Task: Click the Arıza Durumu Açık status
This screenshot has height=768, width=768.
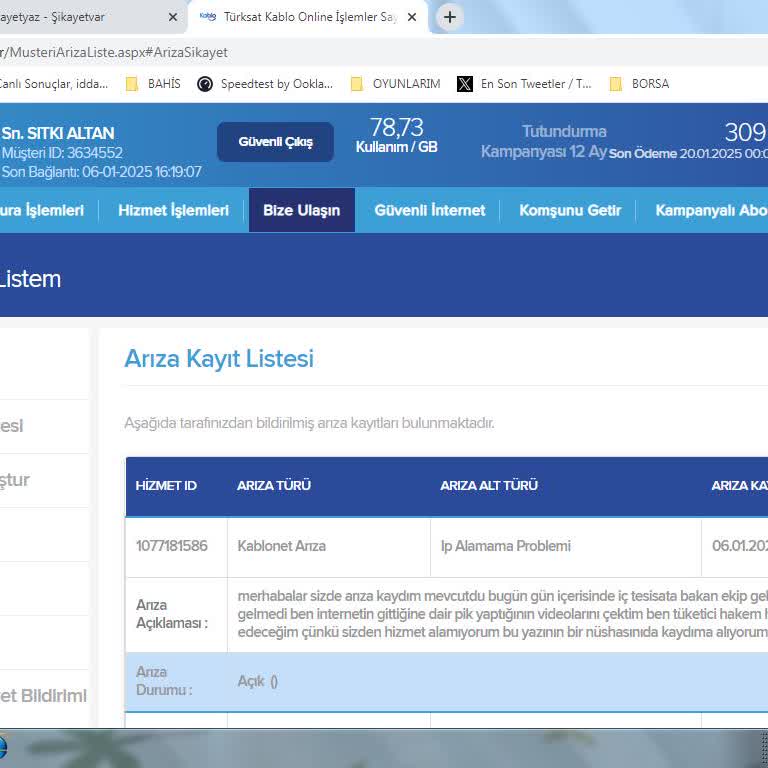Action: [x=258, y=681]
